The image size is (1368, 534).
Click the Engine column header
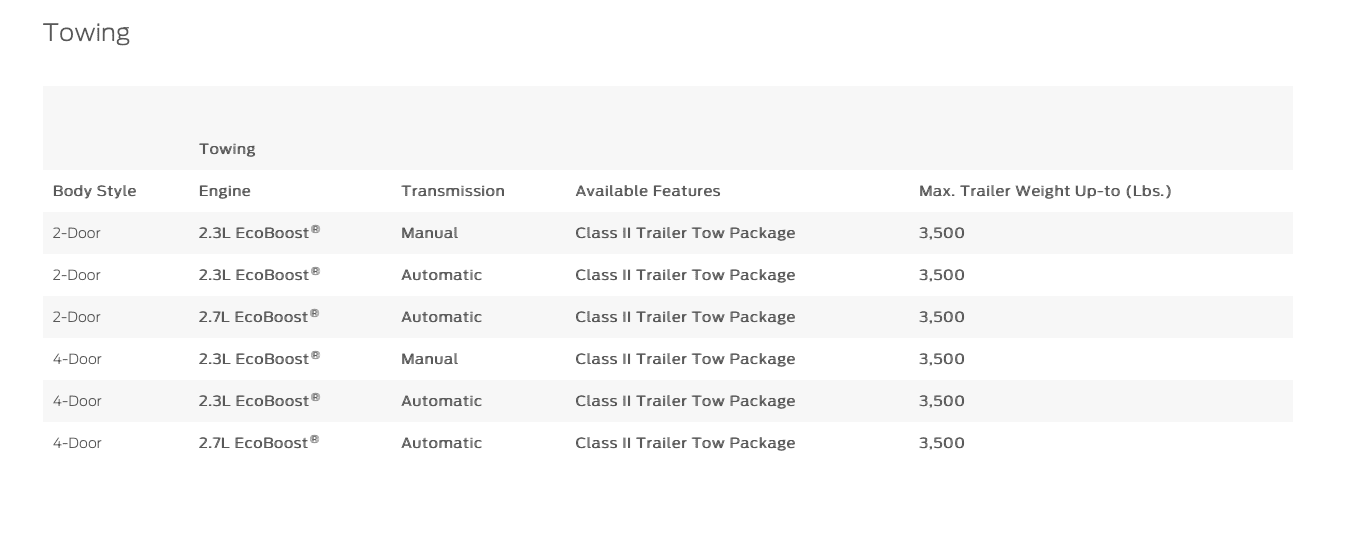pos(225,191)
